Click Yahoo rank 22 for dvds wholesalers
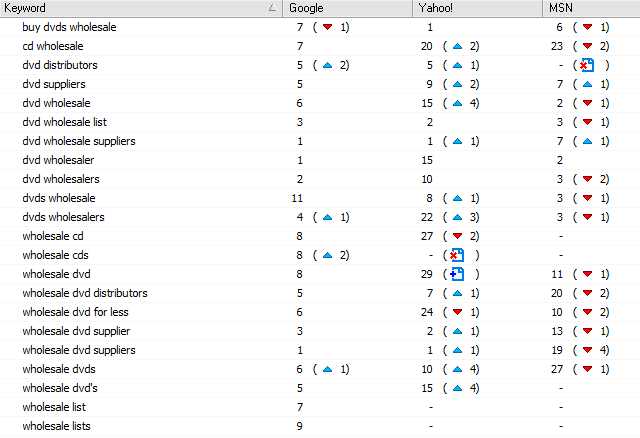Image resolution: width=640 pixels, height=438 pixels. tap(427, 217)
